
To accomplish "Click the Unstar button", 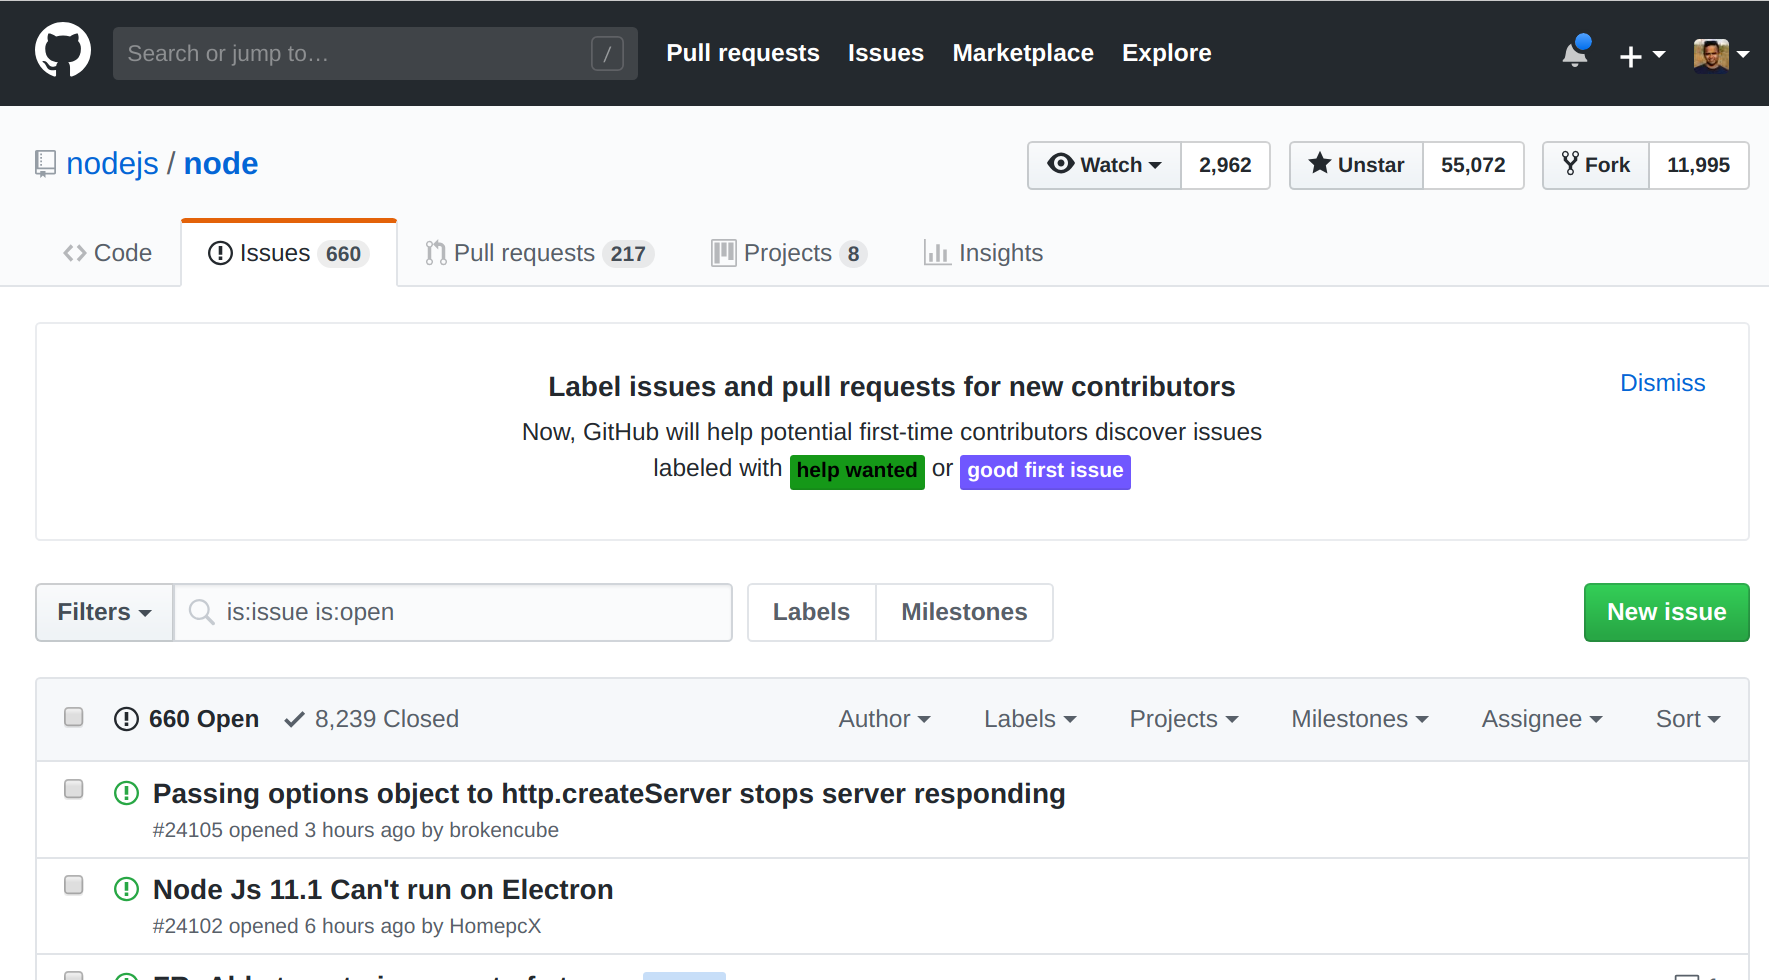I will [x=1357, y=165].
